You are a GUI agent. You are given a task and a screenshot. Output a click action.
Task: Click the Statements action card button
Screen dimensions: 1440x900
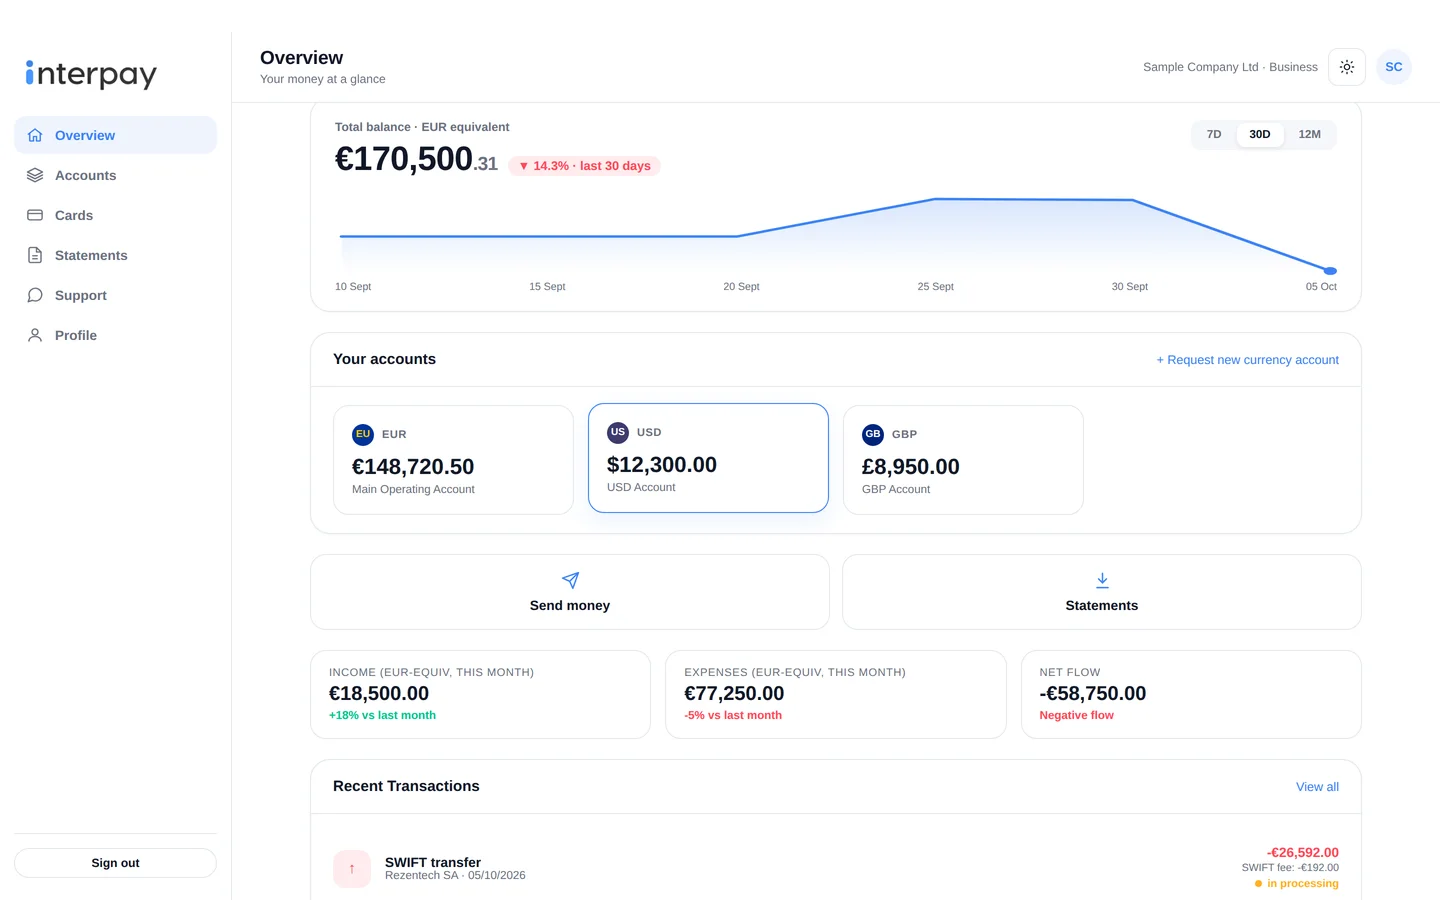coord(1102,592)
